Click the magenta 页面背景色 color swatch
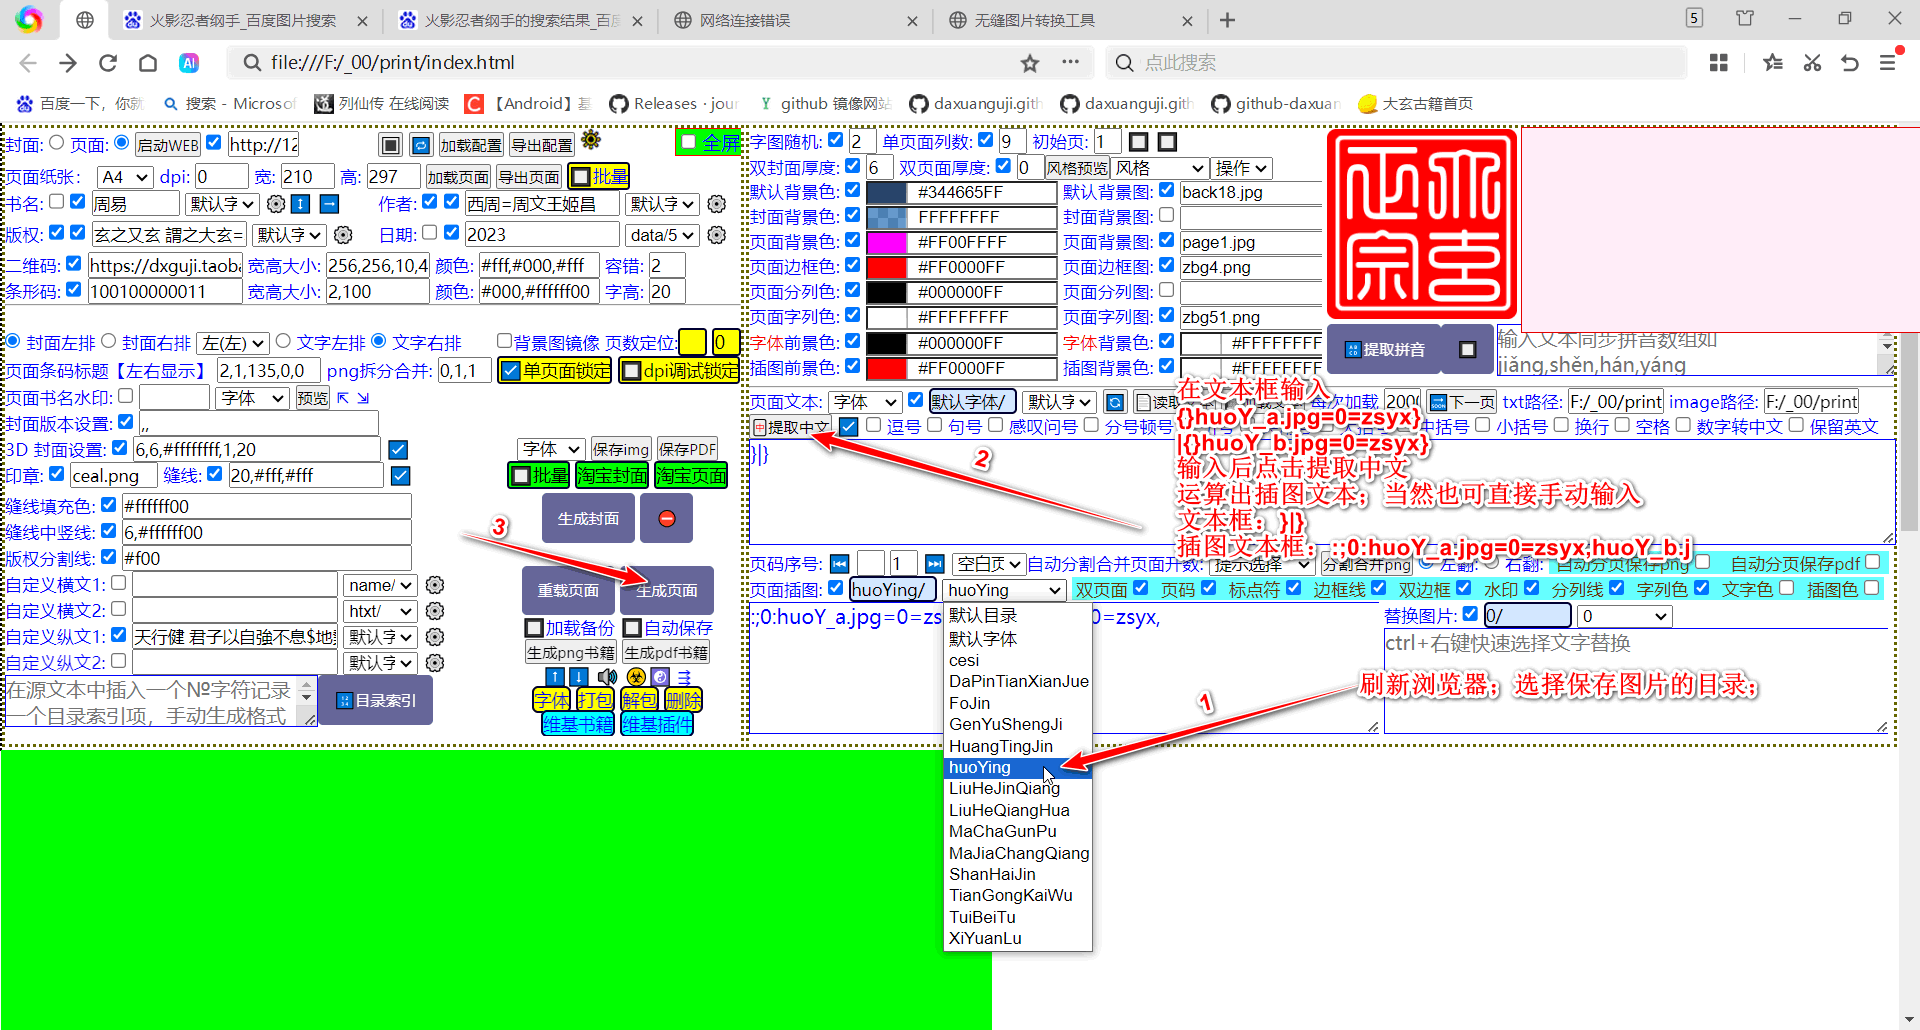This screenshot has width=1920, height=1030. tap(885, 242)
